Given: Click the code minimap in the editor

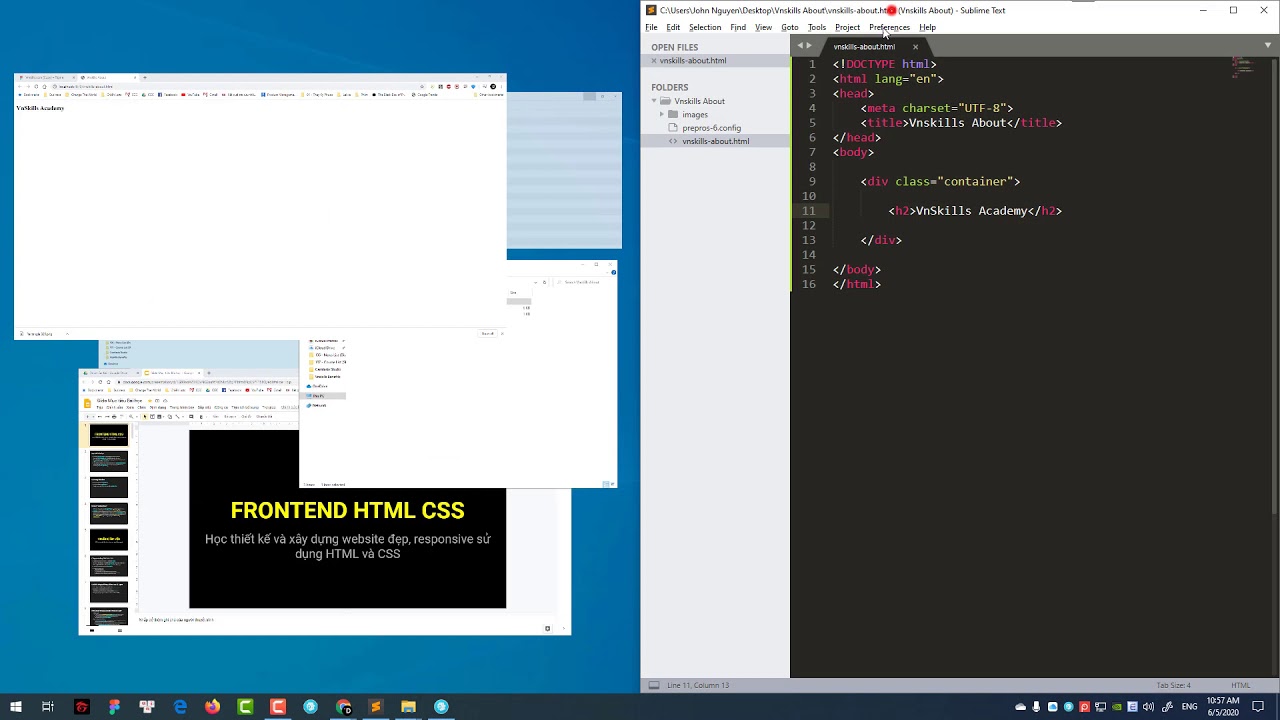Looking at the screenshot, I should click(x=1243, y=67).
